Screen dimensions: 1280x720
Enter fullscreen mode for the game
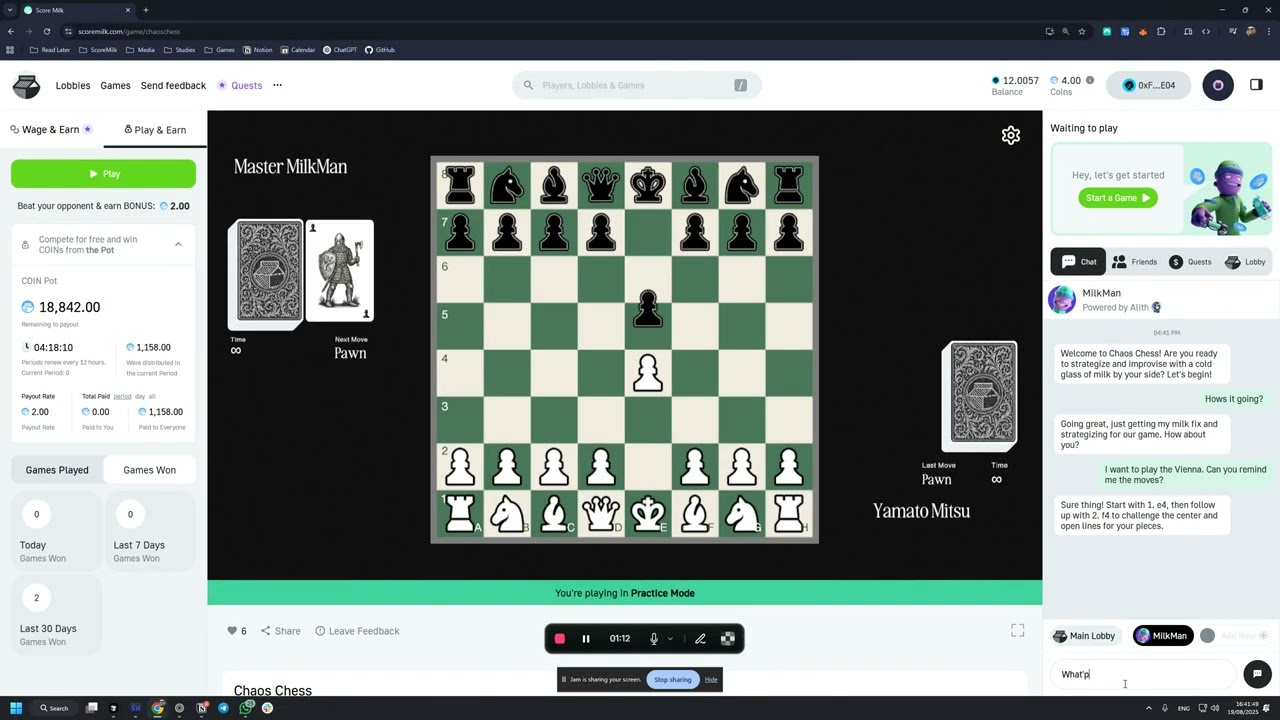[1017, 630]
